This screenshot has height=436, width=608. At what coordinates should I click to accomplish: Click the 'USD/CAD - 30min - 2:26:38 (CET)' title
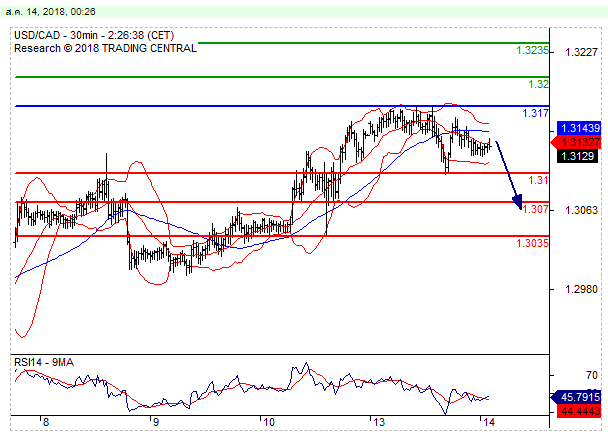coord(94,35)
